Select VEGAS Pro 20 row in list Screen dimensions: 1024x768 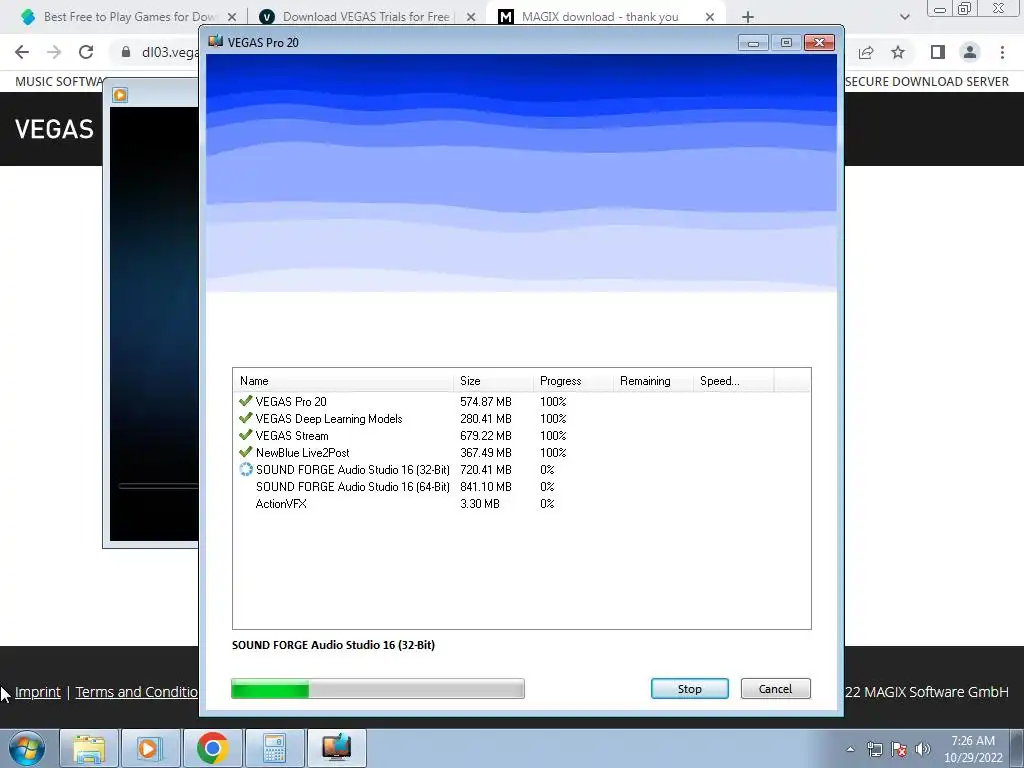click(521, 402)
